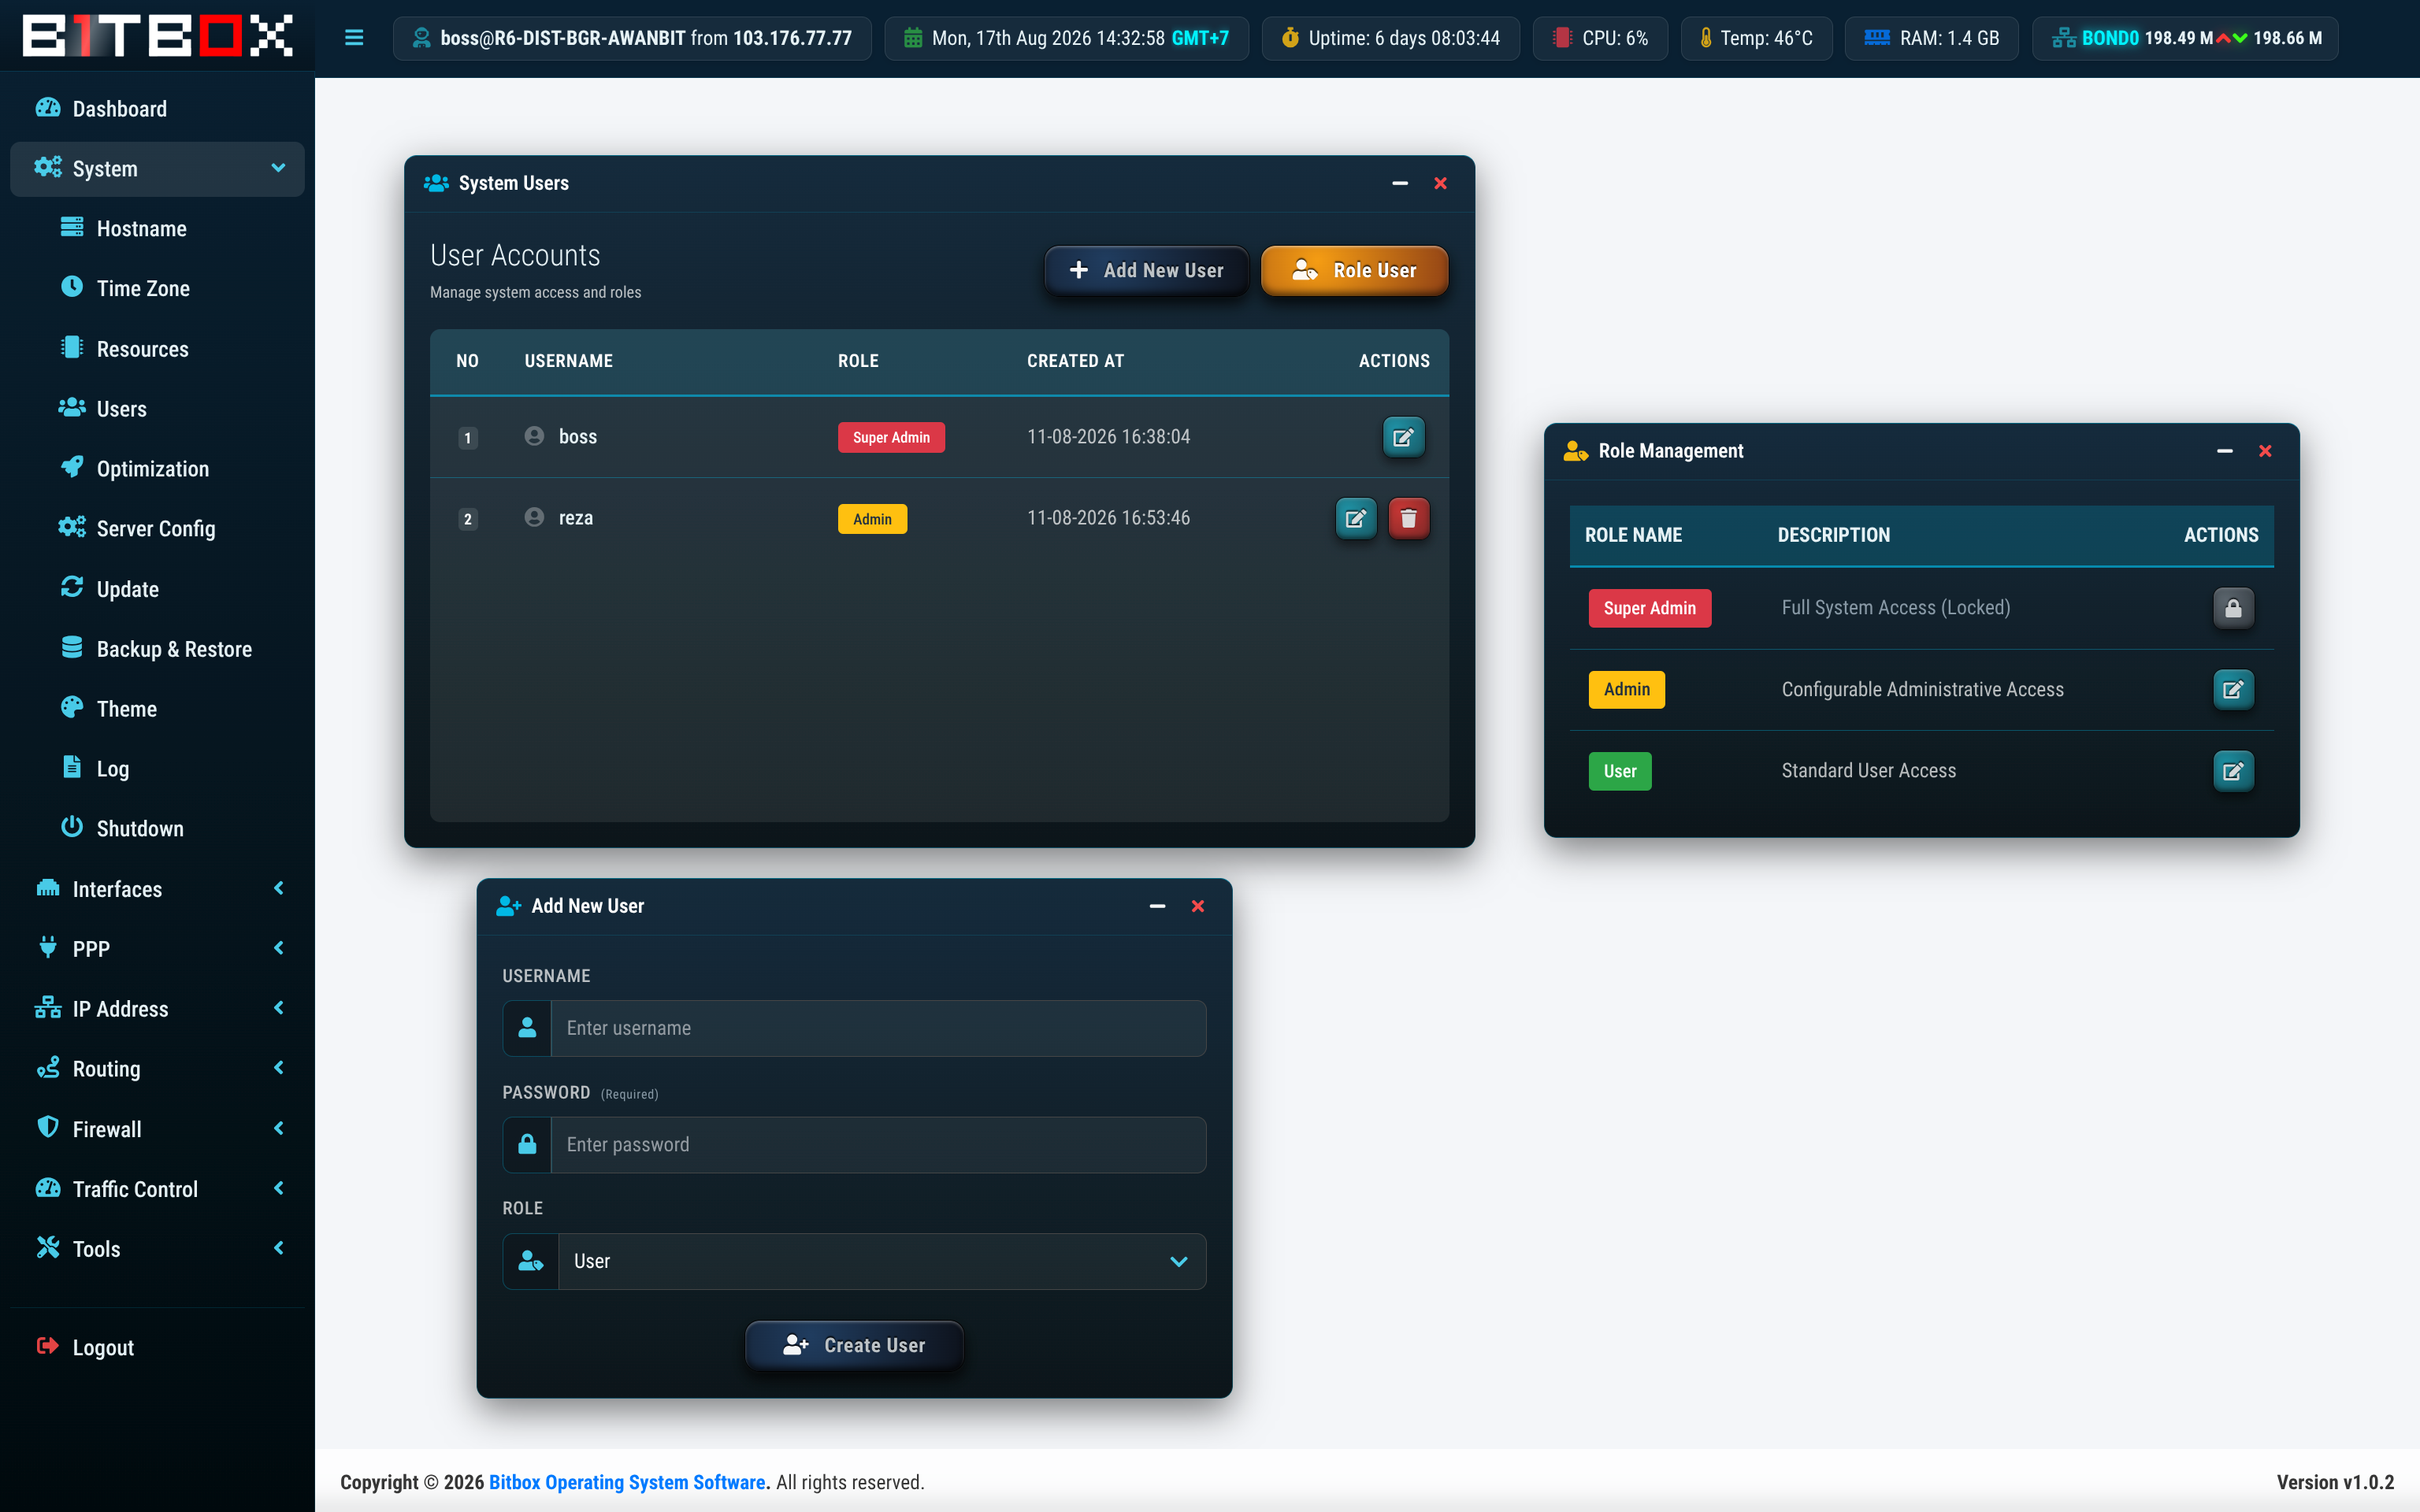
Task: Click the Add New User button
Action: click(x=1146, y=270)
